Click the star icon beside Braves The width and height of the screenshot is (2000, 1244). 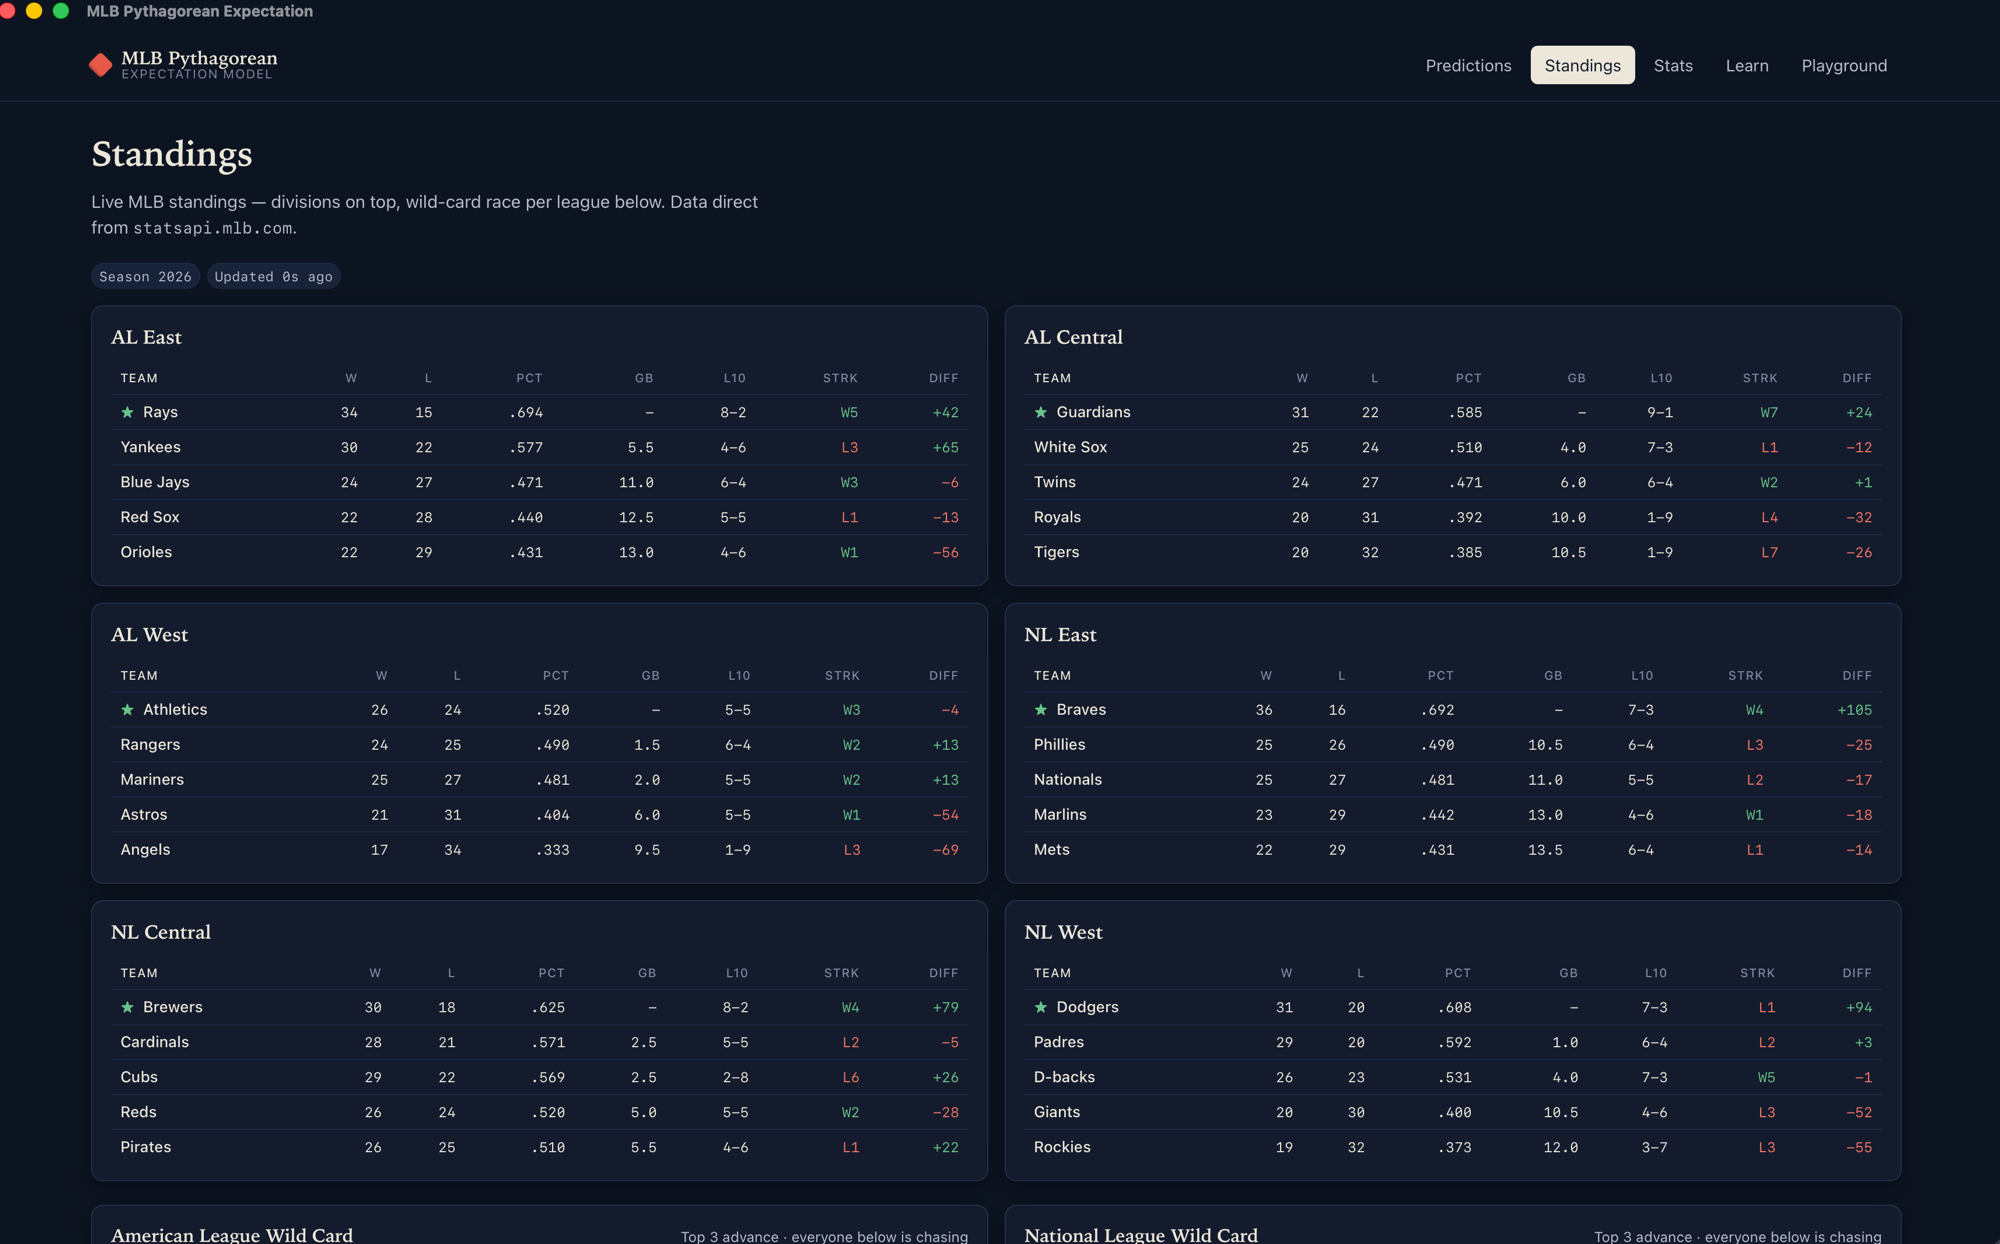tap(1040, 710)
